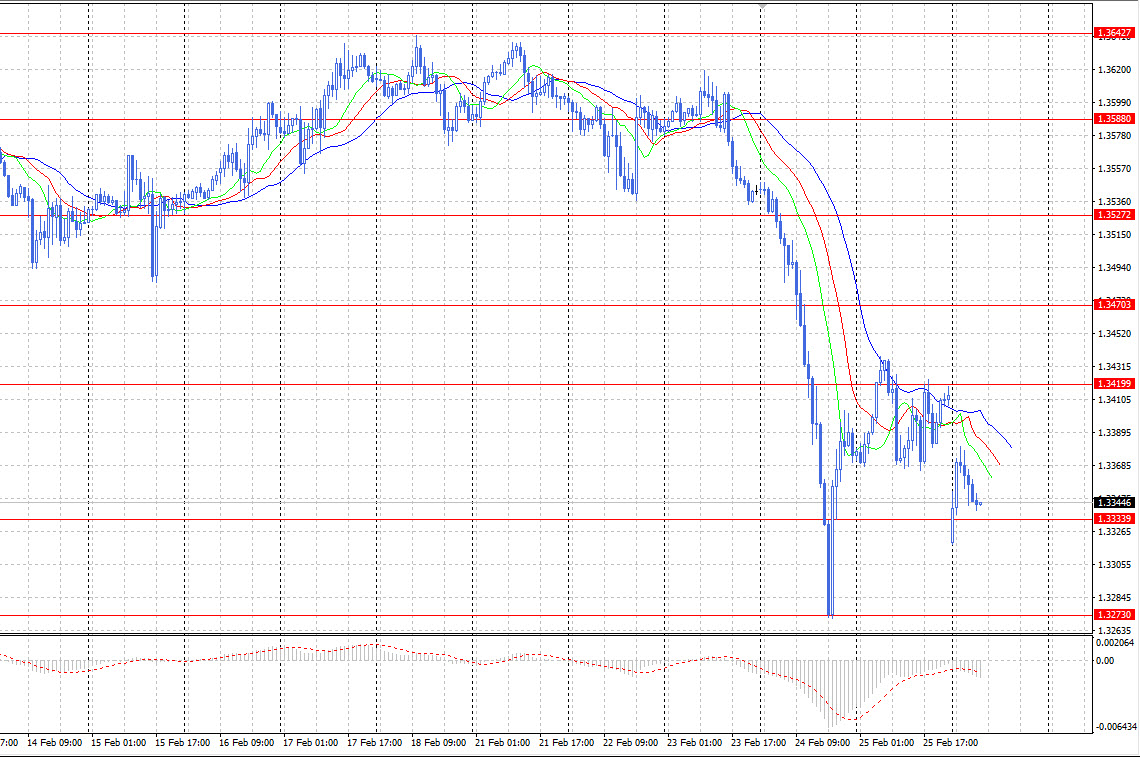Click the chart shift triangle marker at top
The width and height of the screenshot is (1140, 757).
[x=761, y=7]
